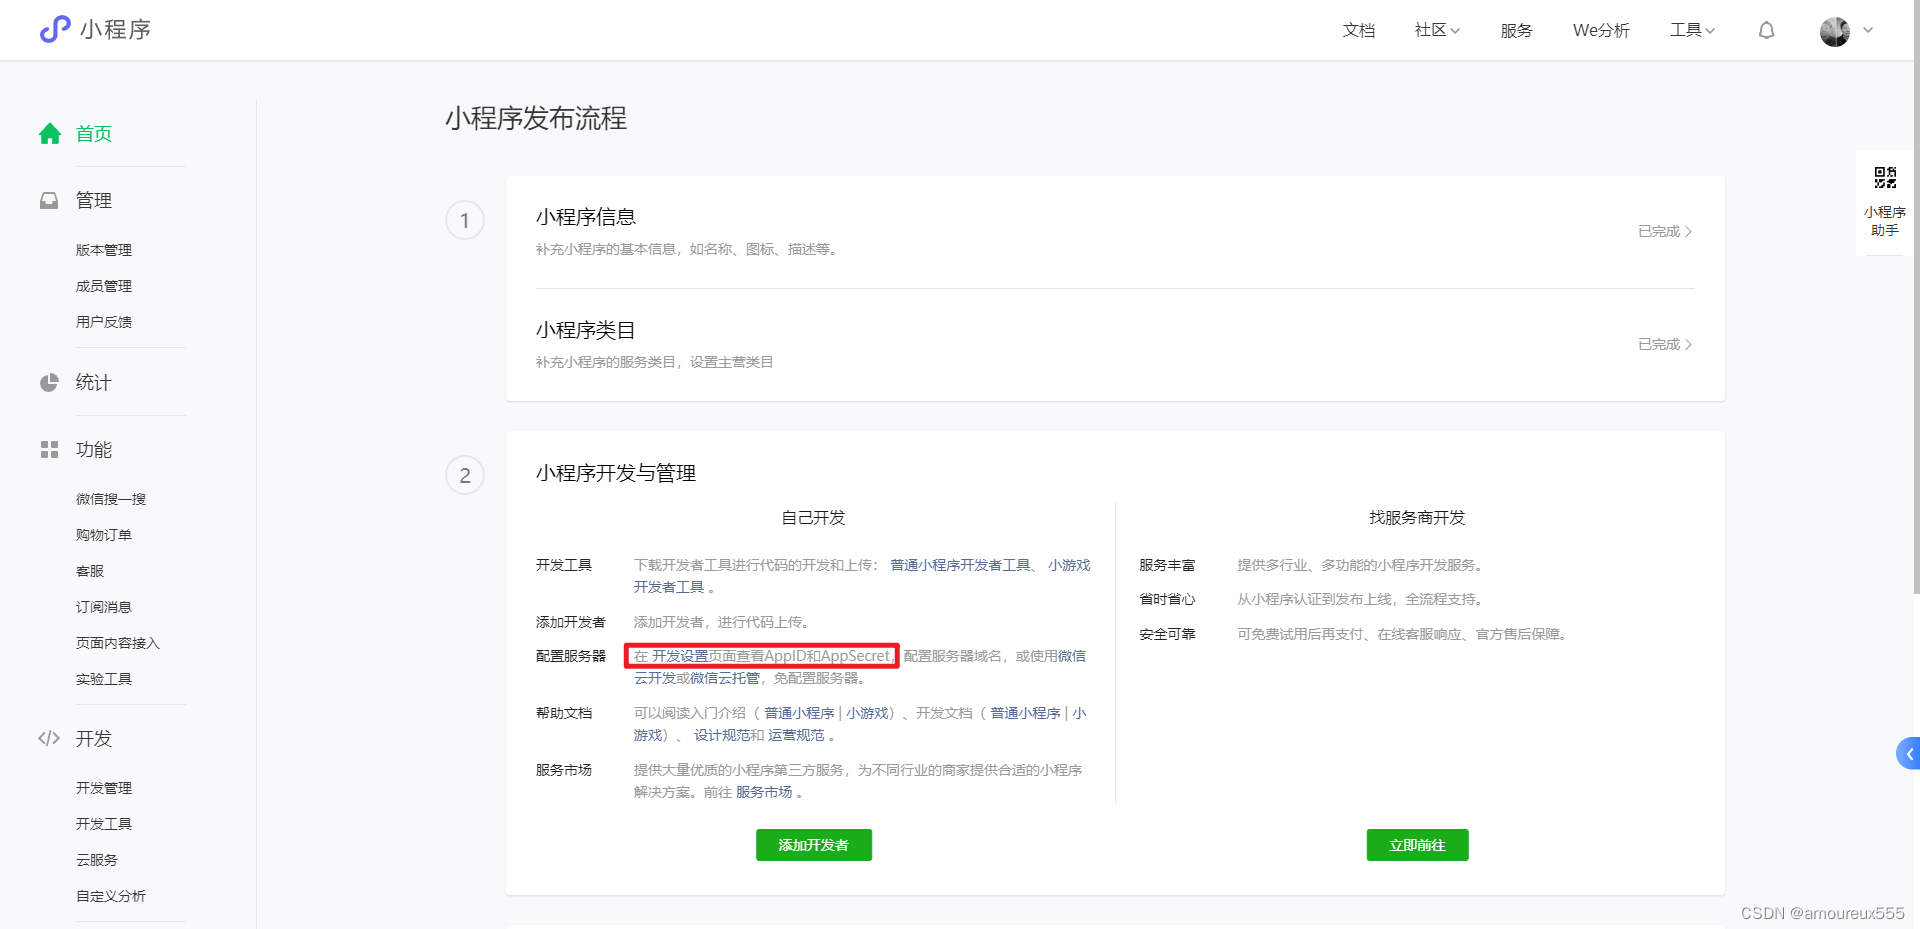Expand the 工具 dropdown menu
This screenshot has width=1920, height=929.
click(1691, 30)
